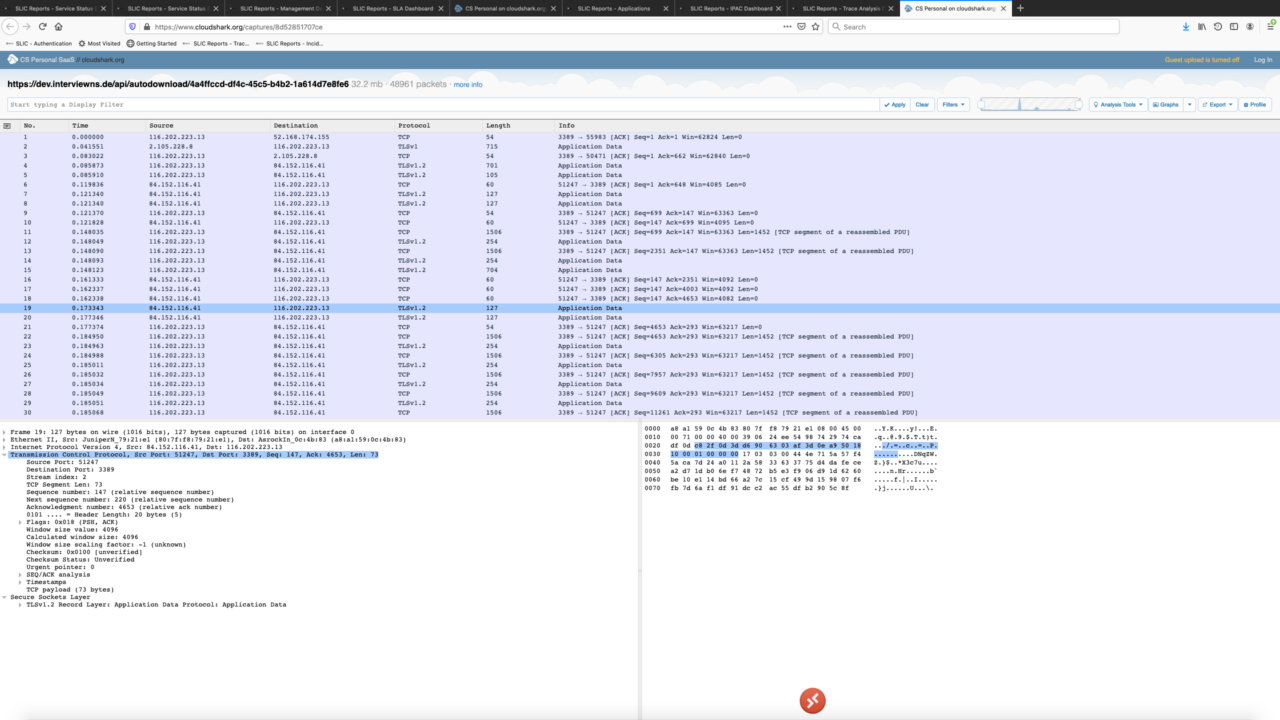The image size is (1280, 720).
Task: Open the page actions three-dots menu
Action: (x=788, y=26)
